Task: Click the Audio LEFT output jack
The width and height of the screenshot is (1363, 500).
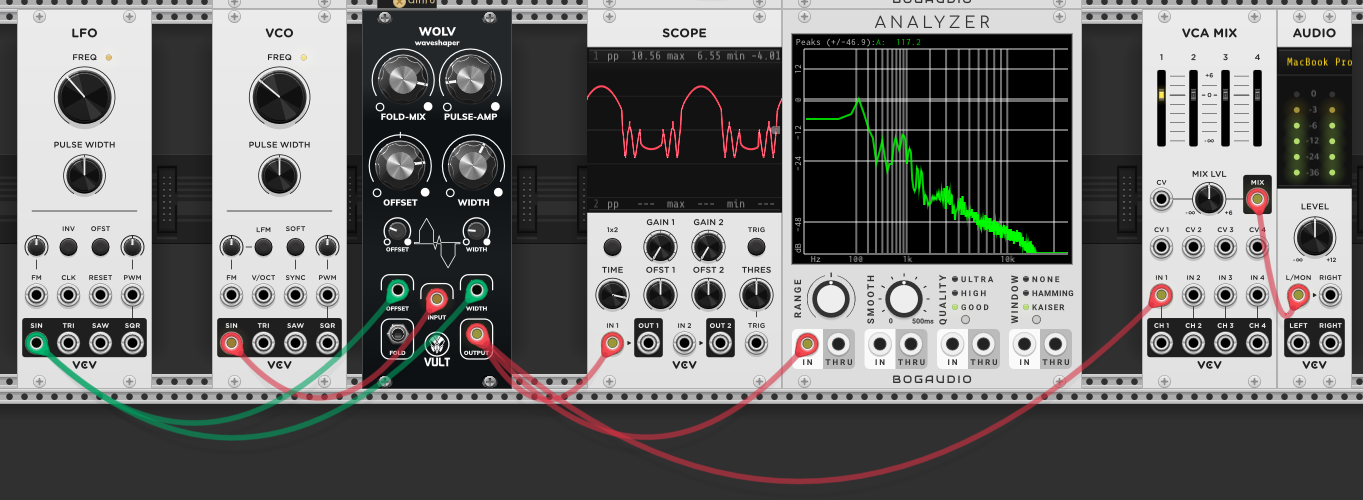Action: (1298, 343)
